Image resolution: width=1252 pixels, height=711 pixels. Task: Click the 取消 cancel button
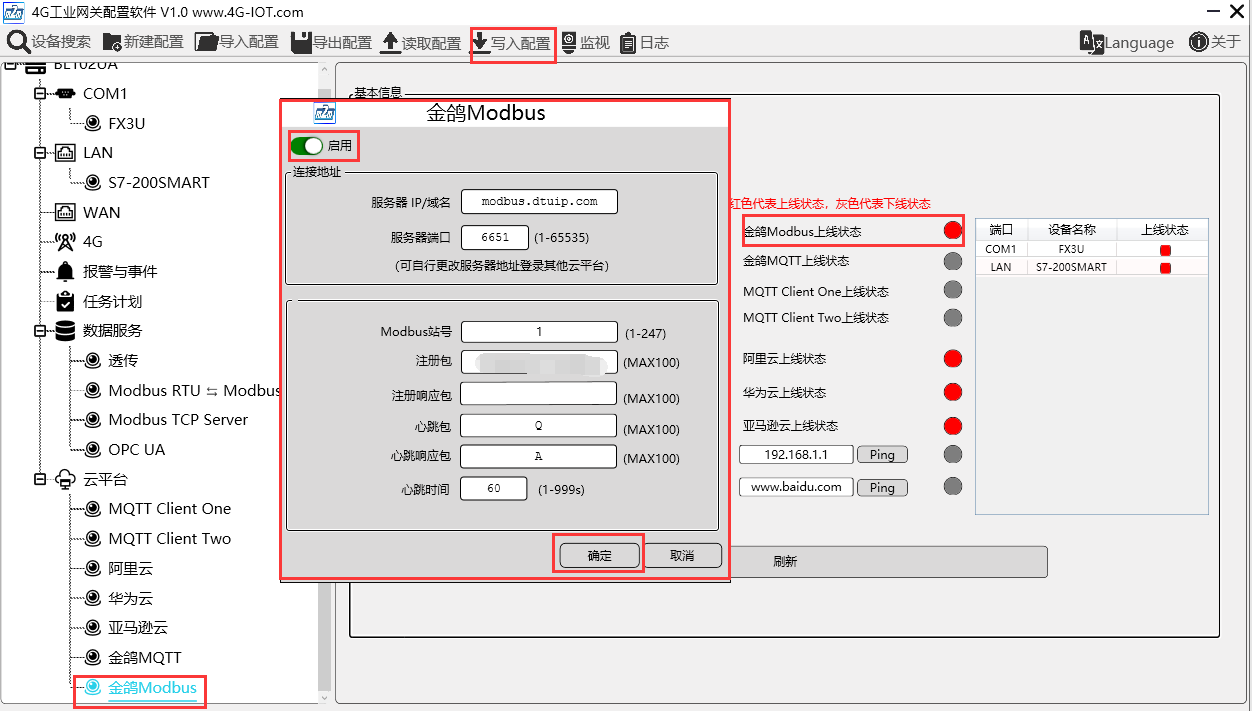[x=682, y=556]
